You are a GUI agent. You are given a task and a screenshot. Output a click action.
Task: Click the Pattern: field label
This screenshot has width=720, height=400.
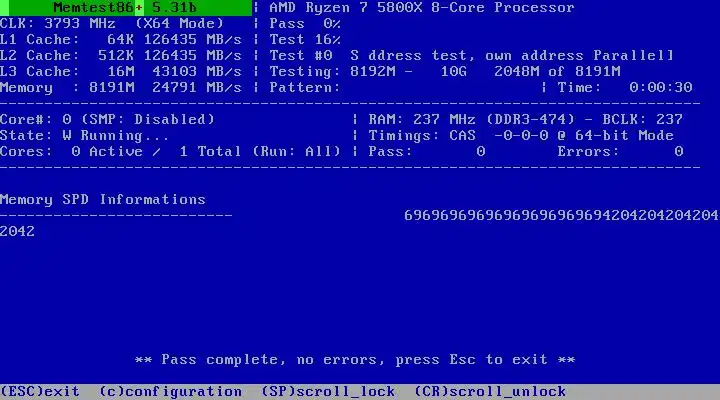[x=304, y=87]
